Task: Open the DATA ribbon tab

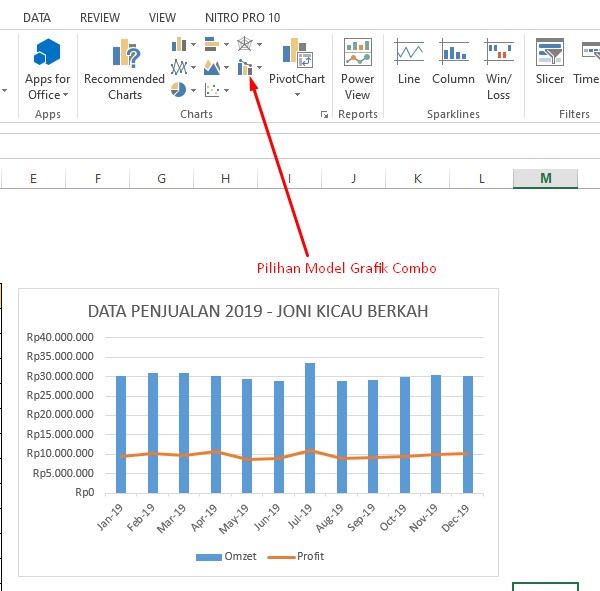Action: click(x=37, y=18)
